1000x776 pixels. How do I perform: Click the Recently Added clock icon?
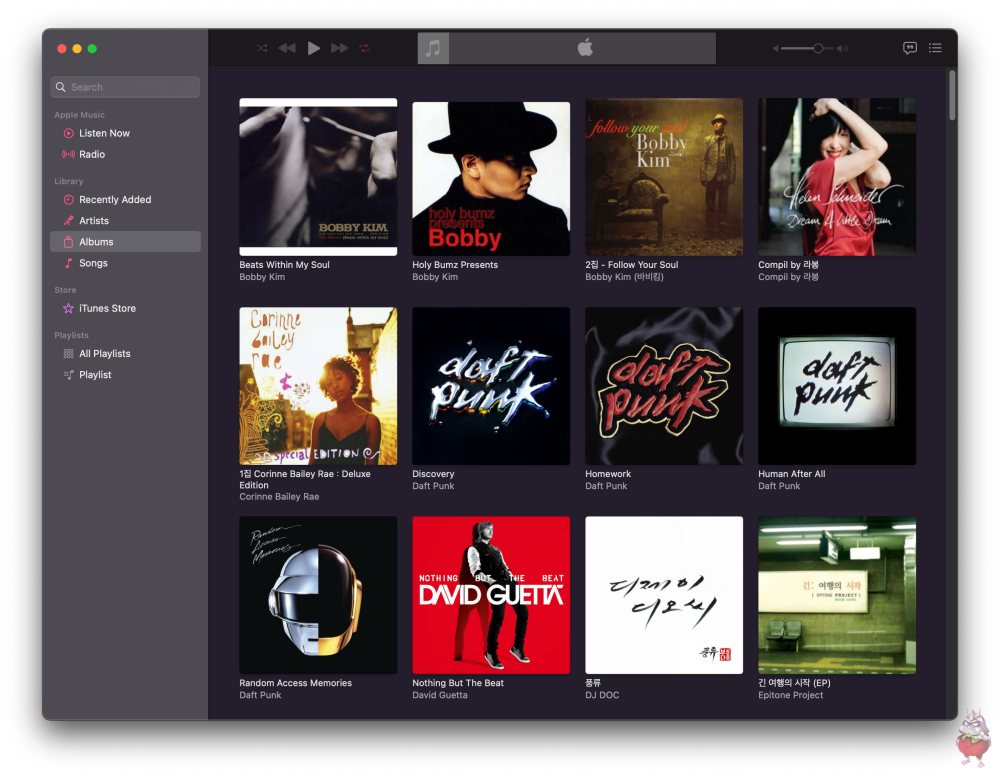pos(68,200)
